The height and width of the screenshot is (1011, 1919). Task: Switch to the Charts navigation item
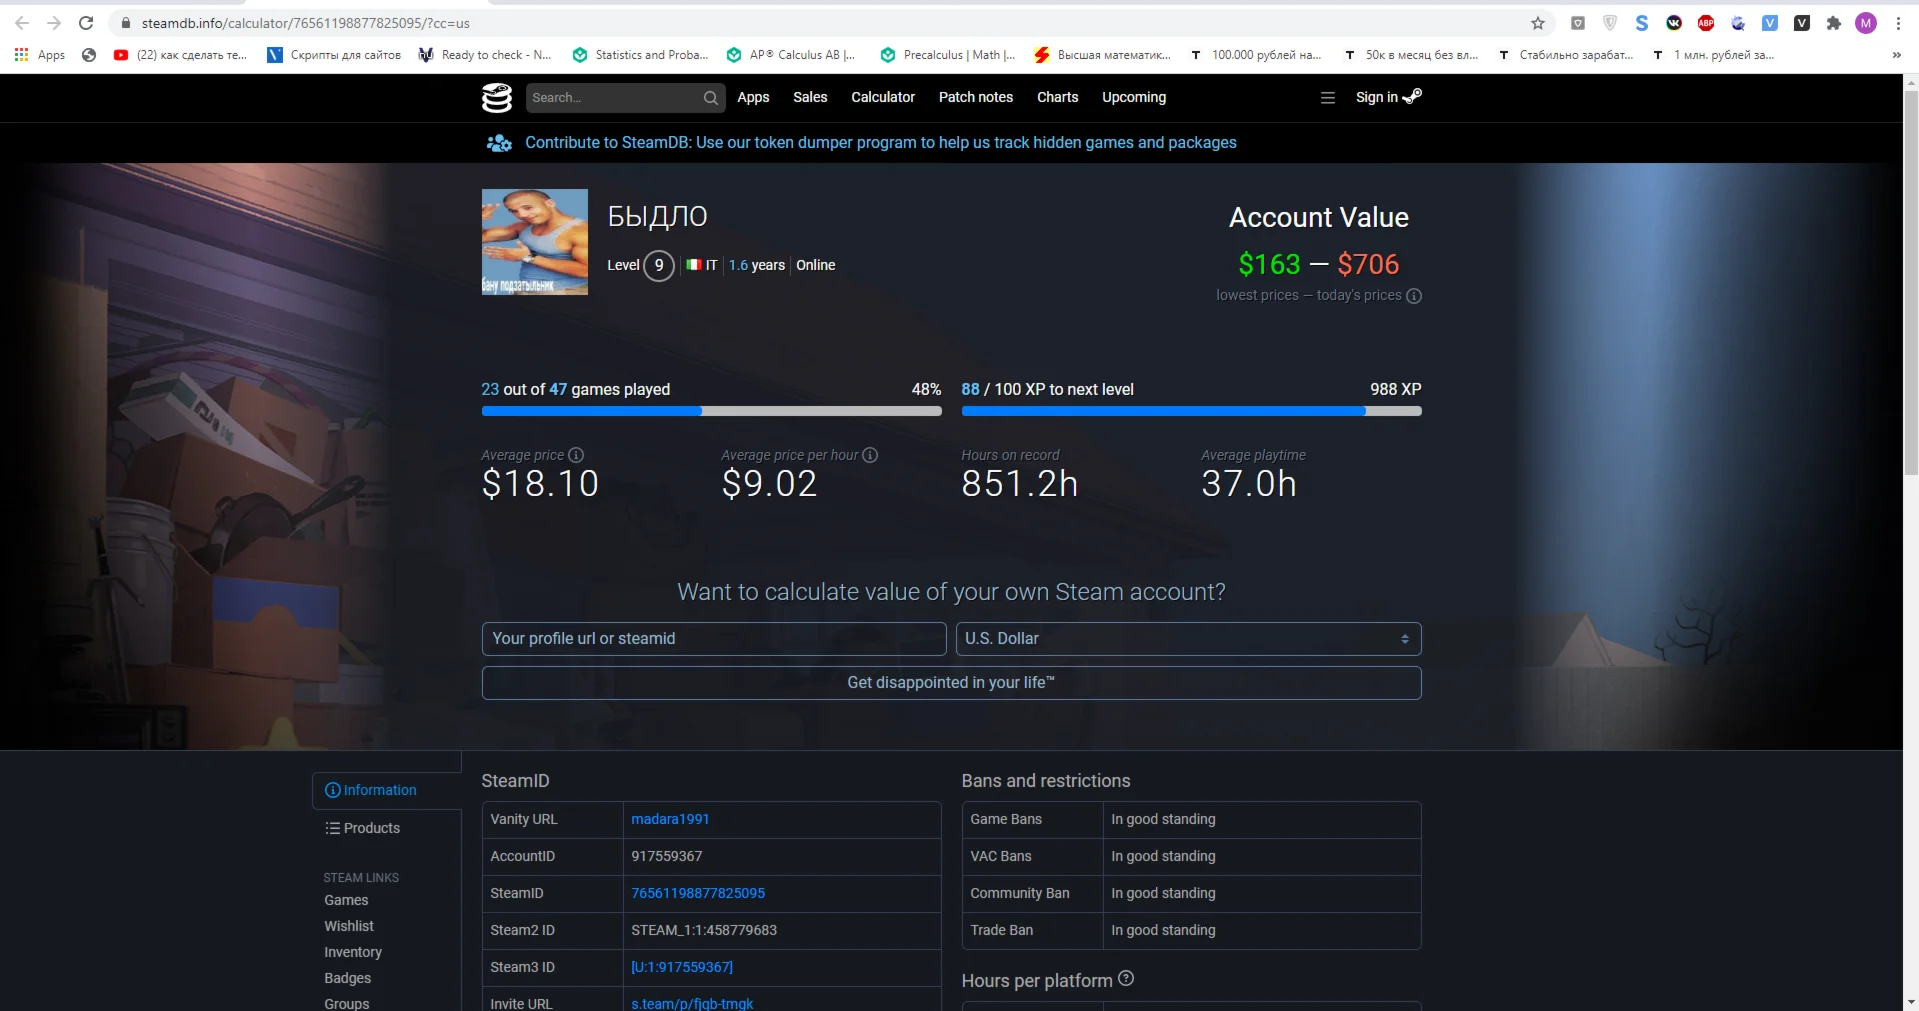(1056, 97)
